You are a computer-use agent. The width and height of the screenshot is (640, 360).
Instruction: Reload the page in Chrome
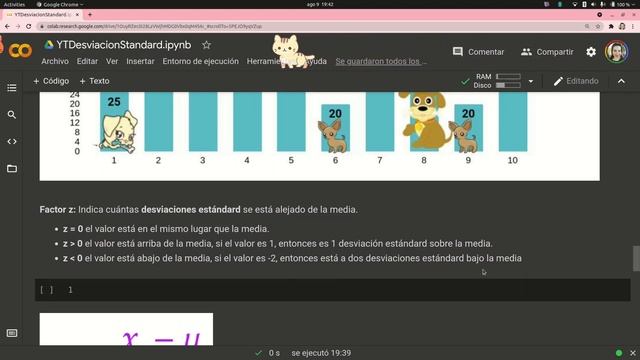(x=28, y=26)
